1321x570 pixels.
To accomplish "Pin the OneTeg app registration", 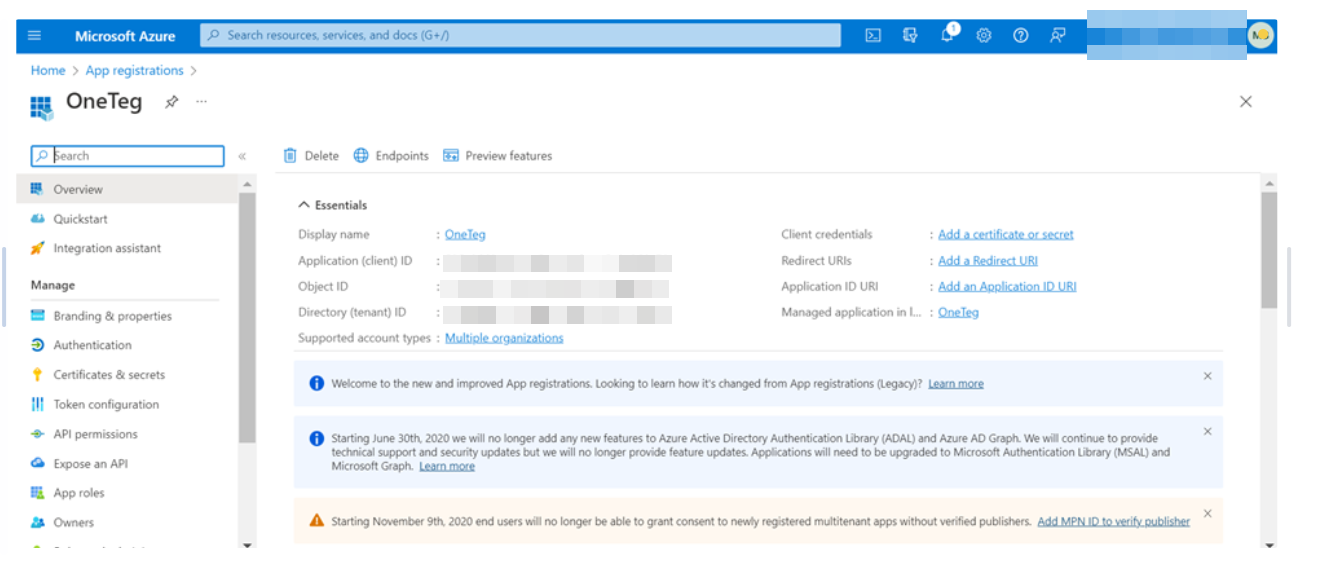I will click(171, 102).
